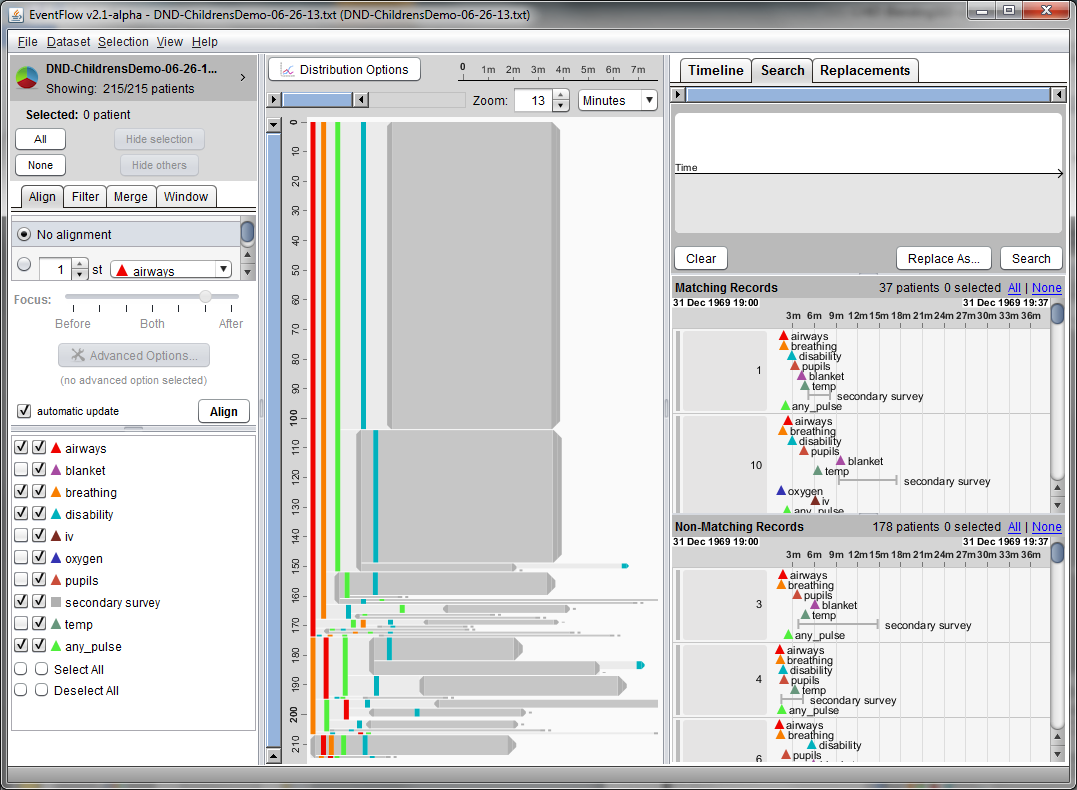
Task: Open the airways alignment event dropdown
Action: (x=222, y=270)
